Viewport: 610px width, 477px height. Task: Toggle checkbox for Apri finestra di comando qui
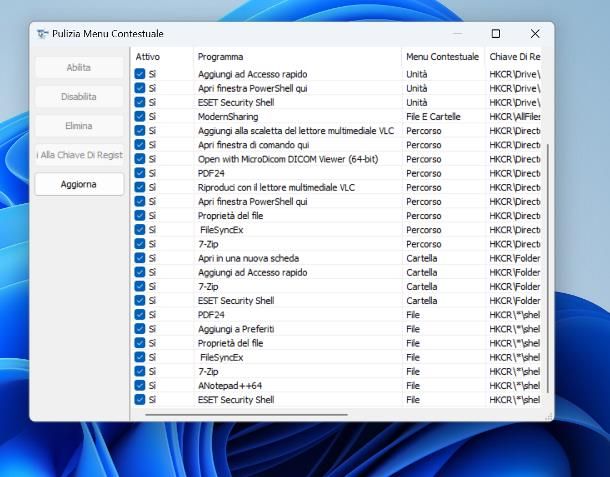click(x=140, y=145)
